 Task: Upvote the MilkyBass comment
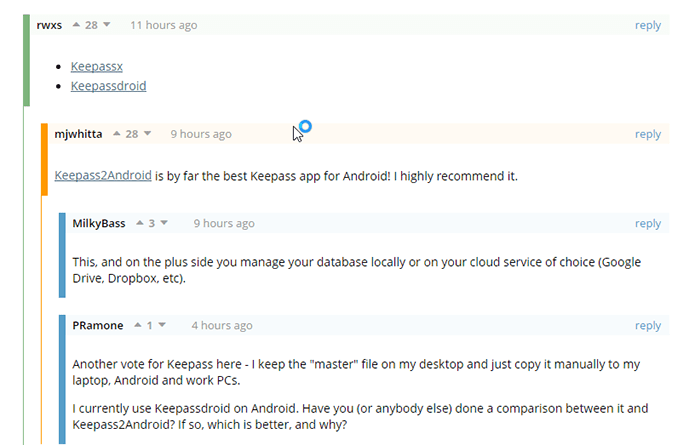pos(140,223)
